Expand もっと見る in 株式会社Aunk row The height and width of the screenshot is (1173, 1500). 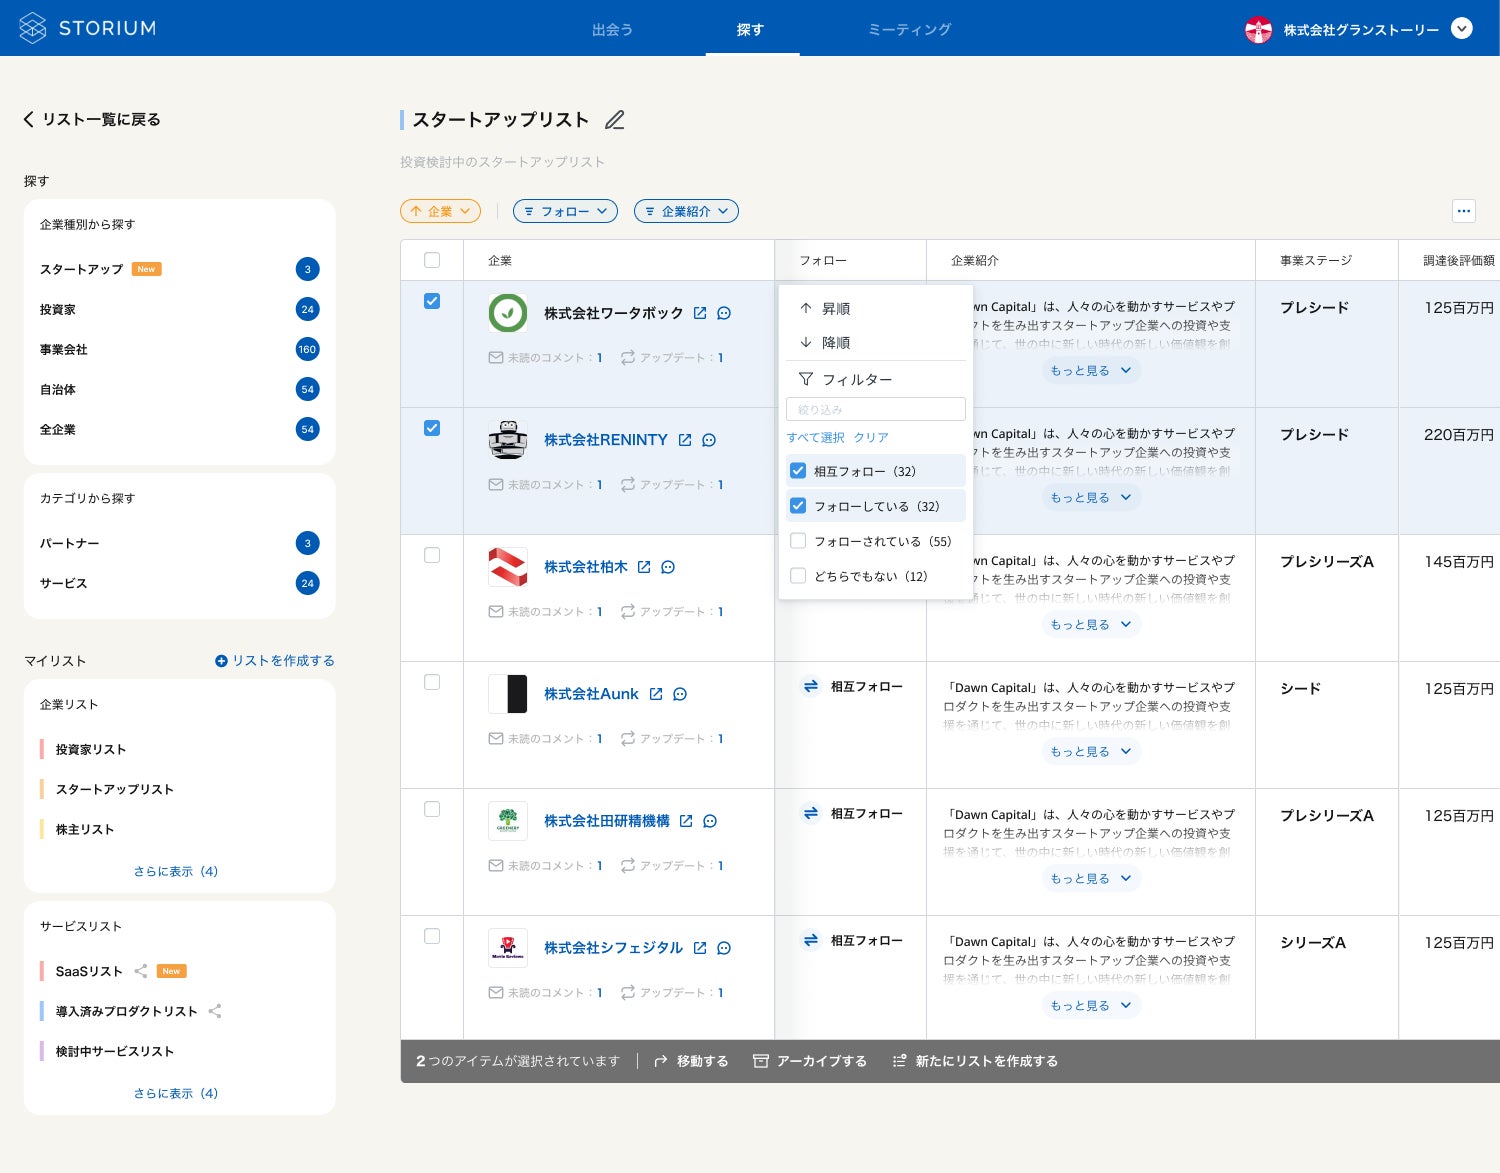tap(1090, 751)
